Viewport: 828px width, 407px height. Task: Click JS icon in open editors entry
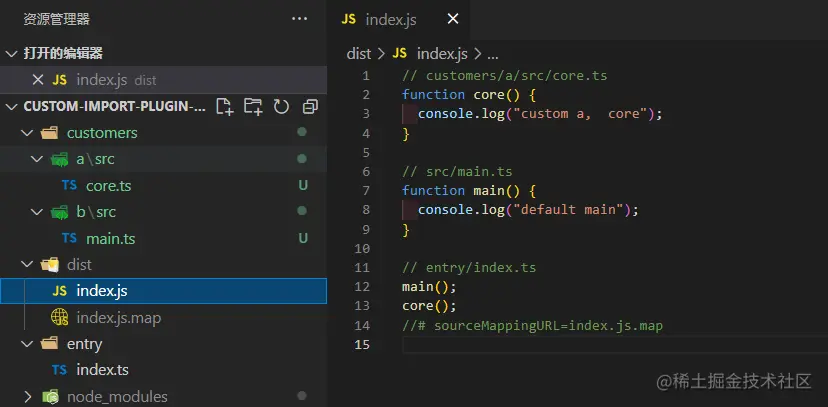coord(59,80)
